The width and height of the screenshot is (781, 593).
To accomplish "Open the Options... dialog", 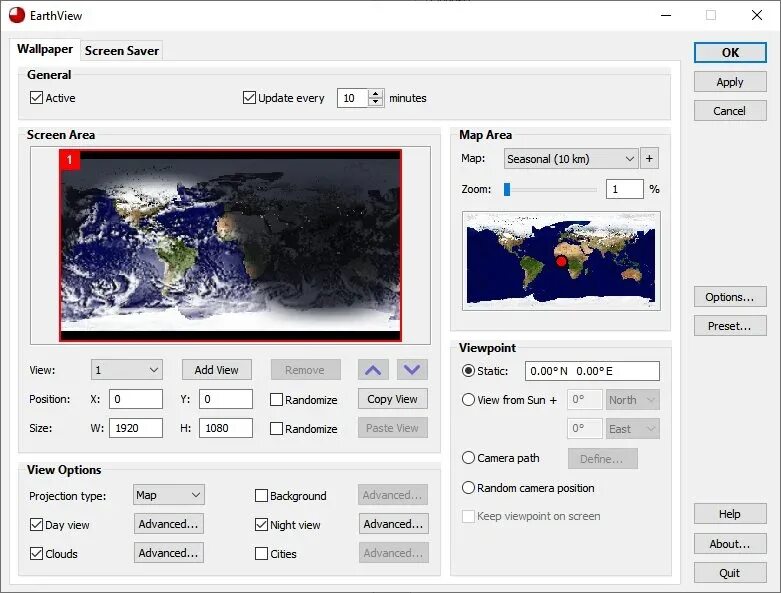I will tap(730, 297).
